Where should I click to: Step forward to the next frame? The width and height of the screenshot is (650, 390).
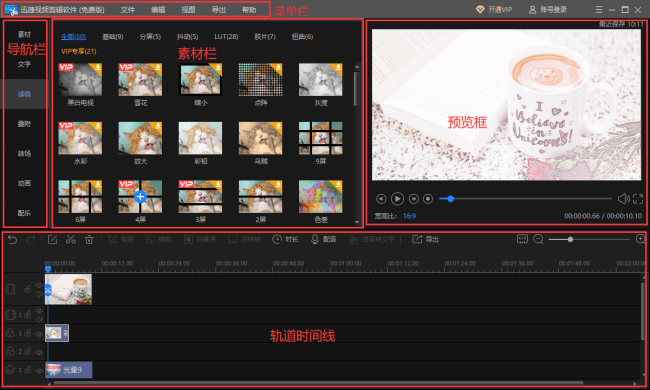pos(414,199)
